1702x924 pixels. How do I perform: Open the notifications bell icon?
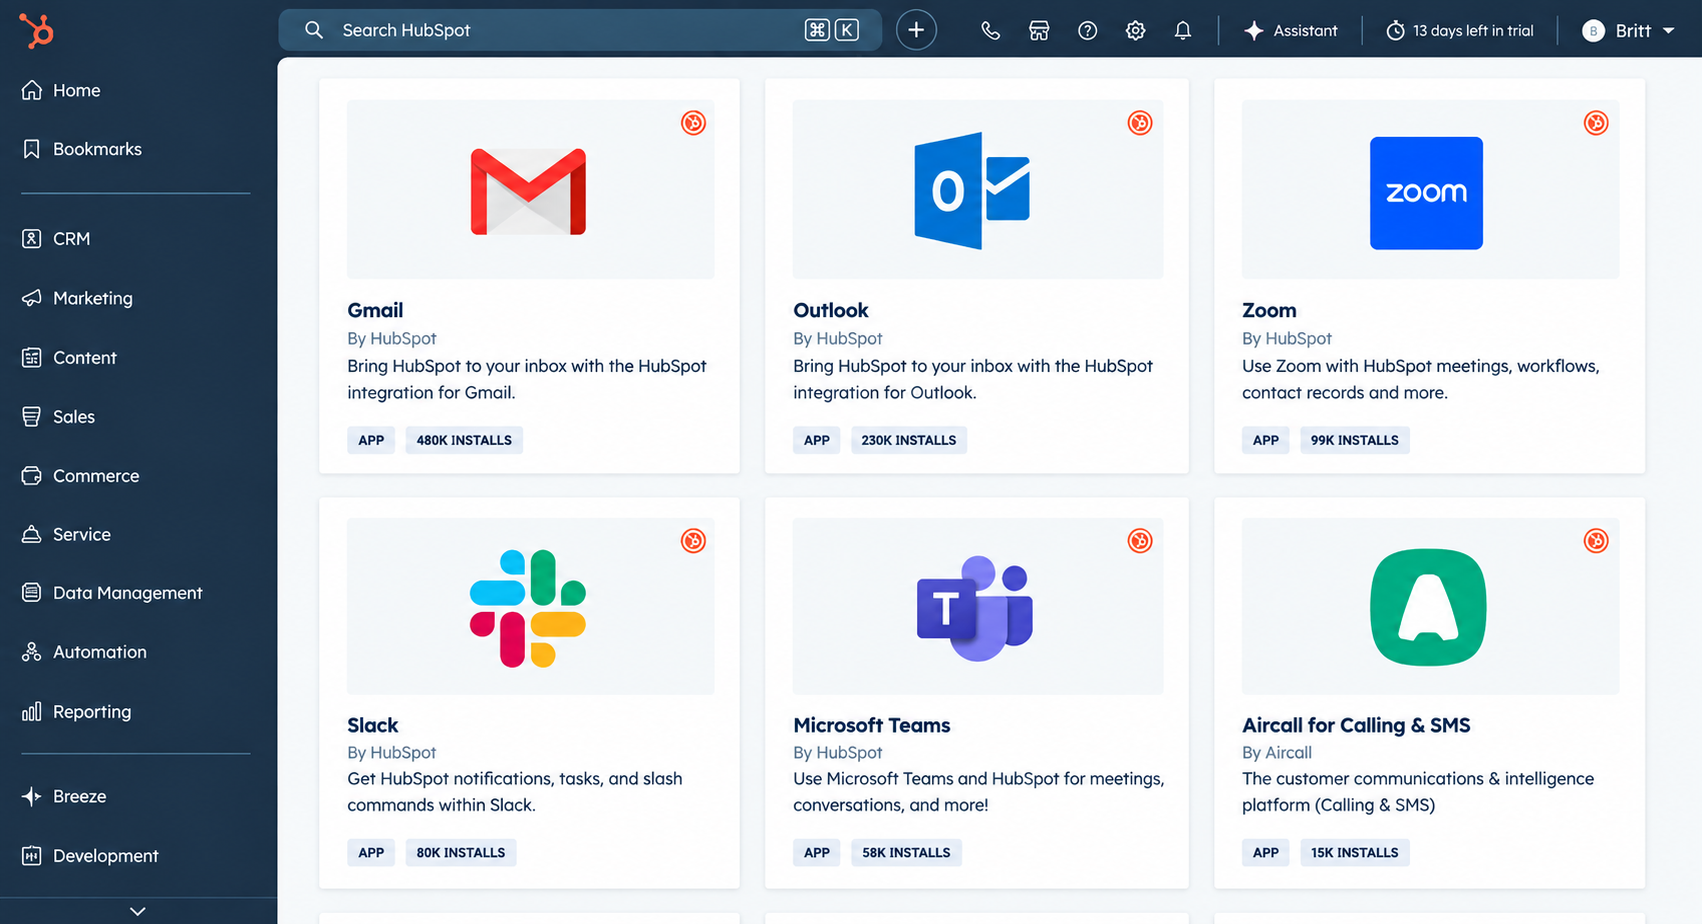click(x=1183, y=31)
